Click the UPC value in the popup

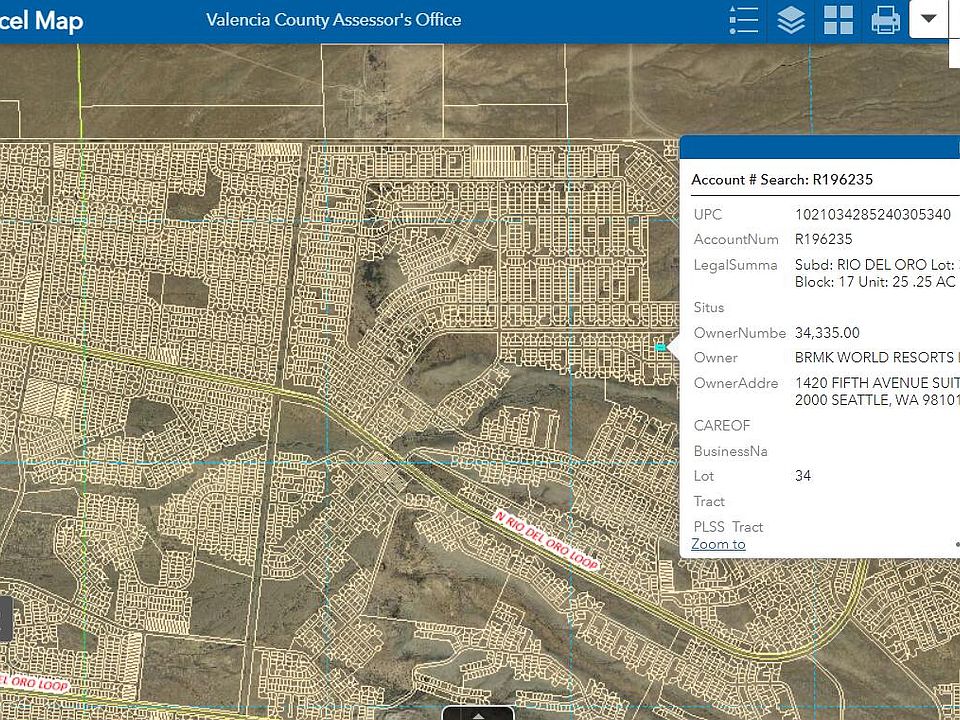[875, 214]
